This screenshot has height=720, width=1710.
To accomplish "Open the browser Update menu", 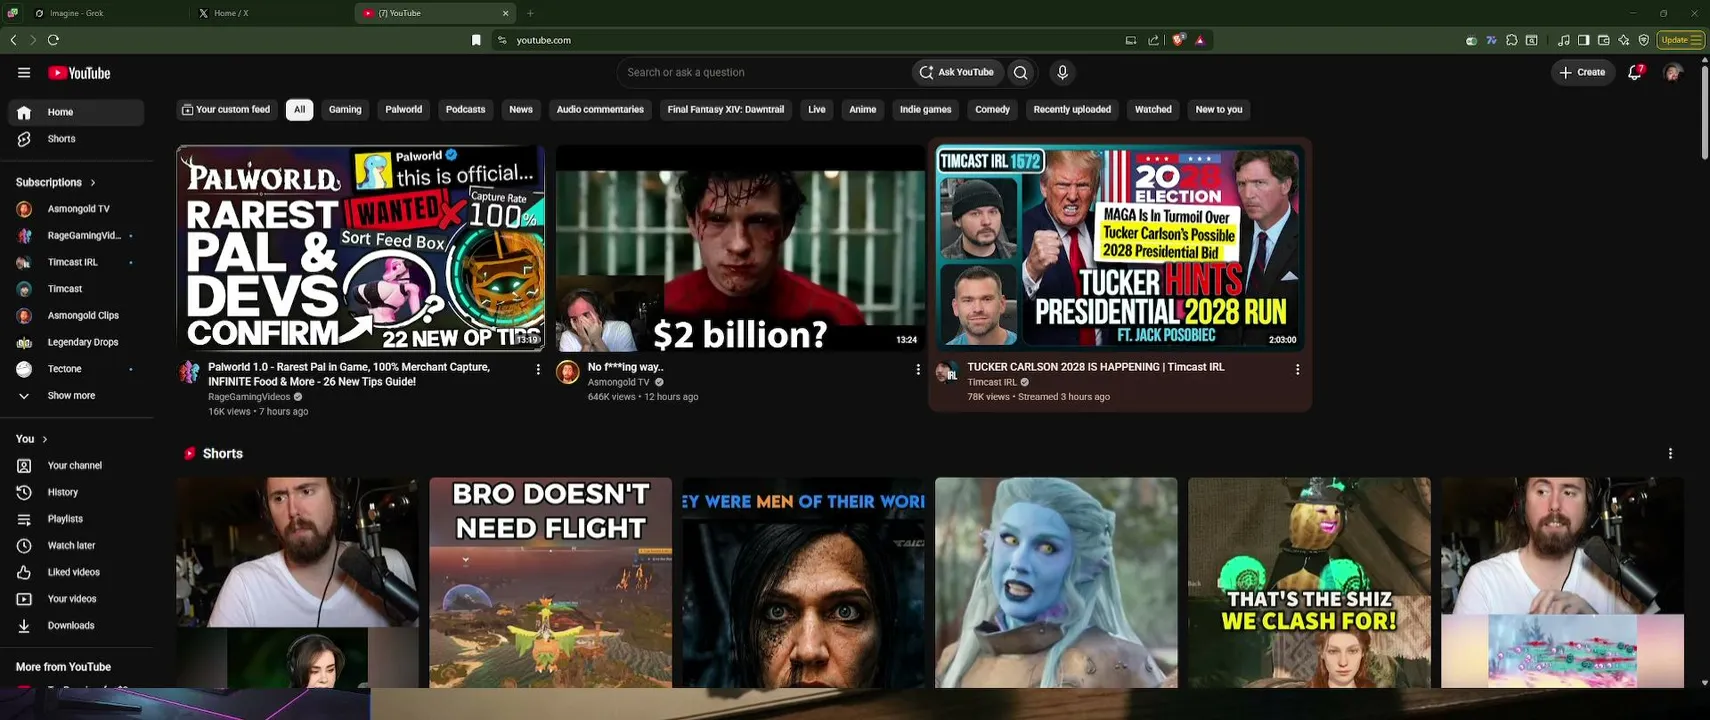I will pos(1681,40).
